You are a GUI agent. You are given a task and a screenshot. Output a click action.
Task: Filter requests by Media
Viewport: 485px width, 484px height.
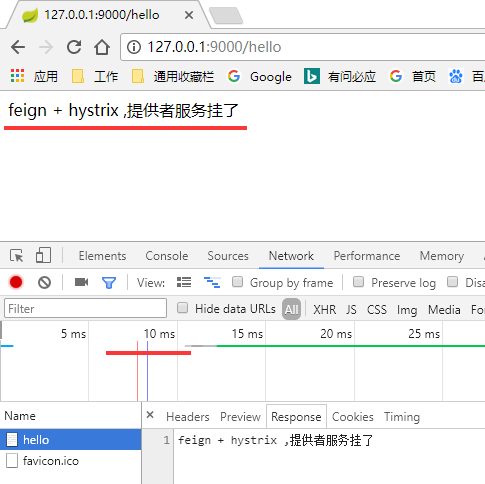point(444,310)
